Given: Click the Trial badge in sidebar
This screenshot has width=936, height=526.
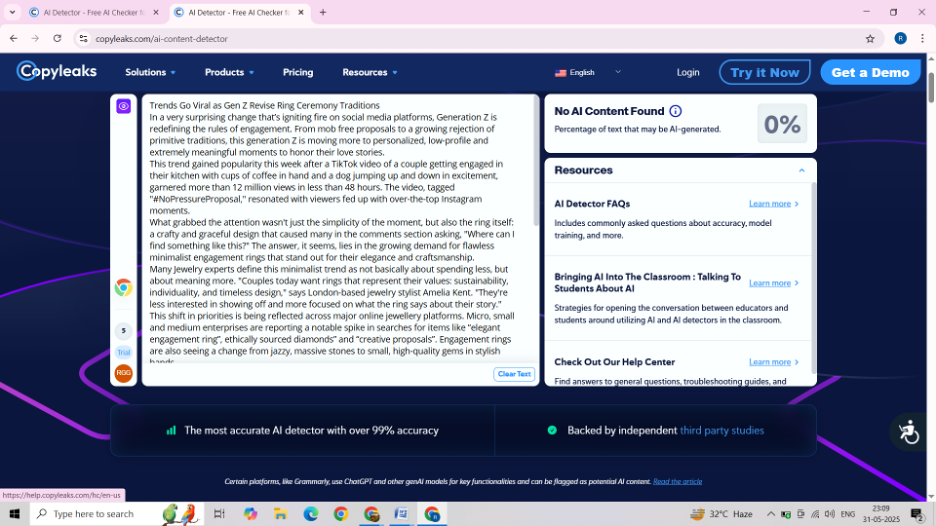Looking at the screenshot, I should point(124,352).
